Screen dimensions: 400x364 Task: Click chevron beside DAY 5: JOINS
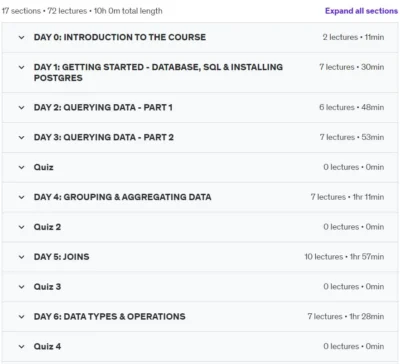21,257
